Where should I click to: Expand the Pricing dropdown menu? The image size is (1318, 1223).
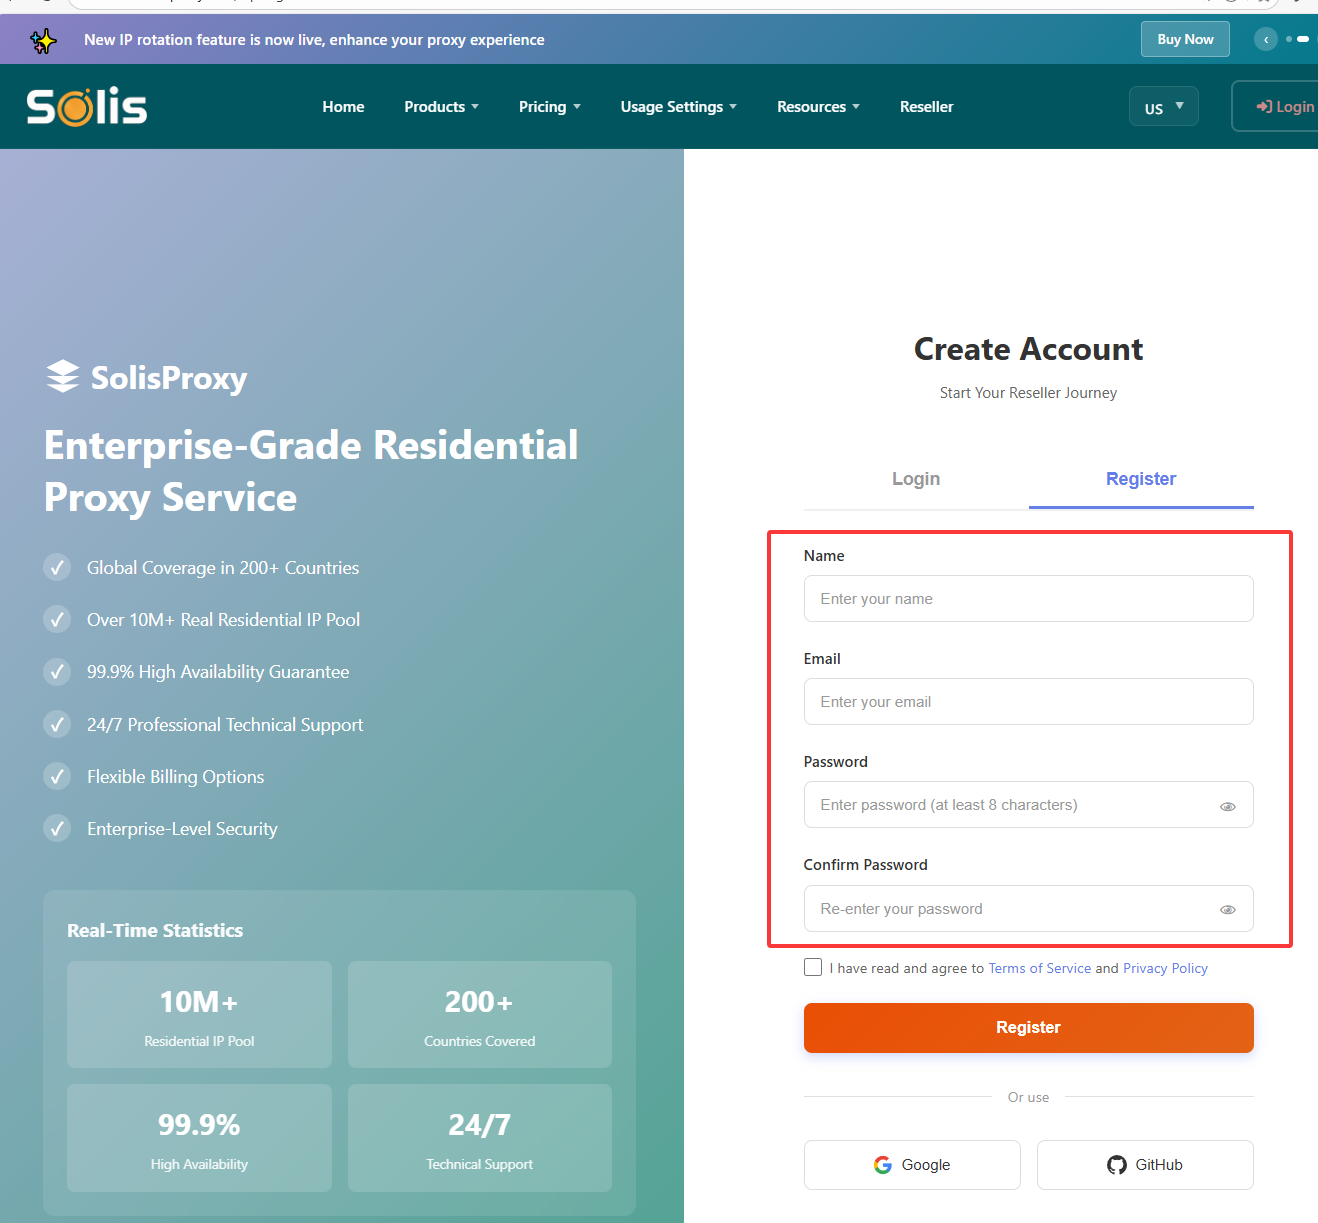(x=549, y=107)
